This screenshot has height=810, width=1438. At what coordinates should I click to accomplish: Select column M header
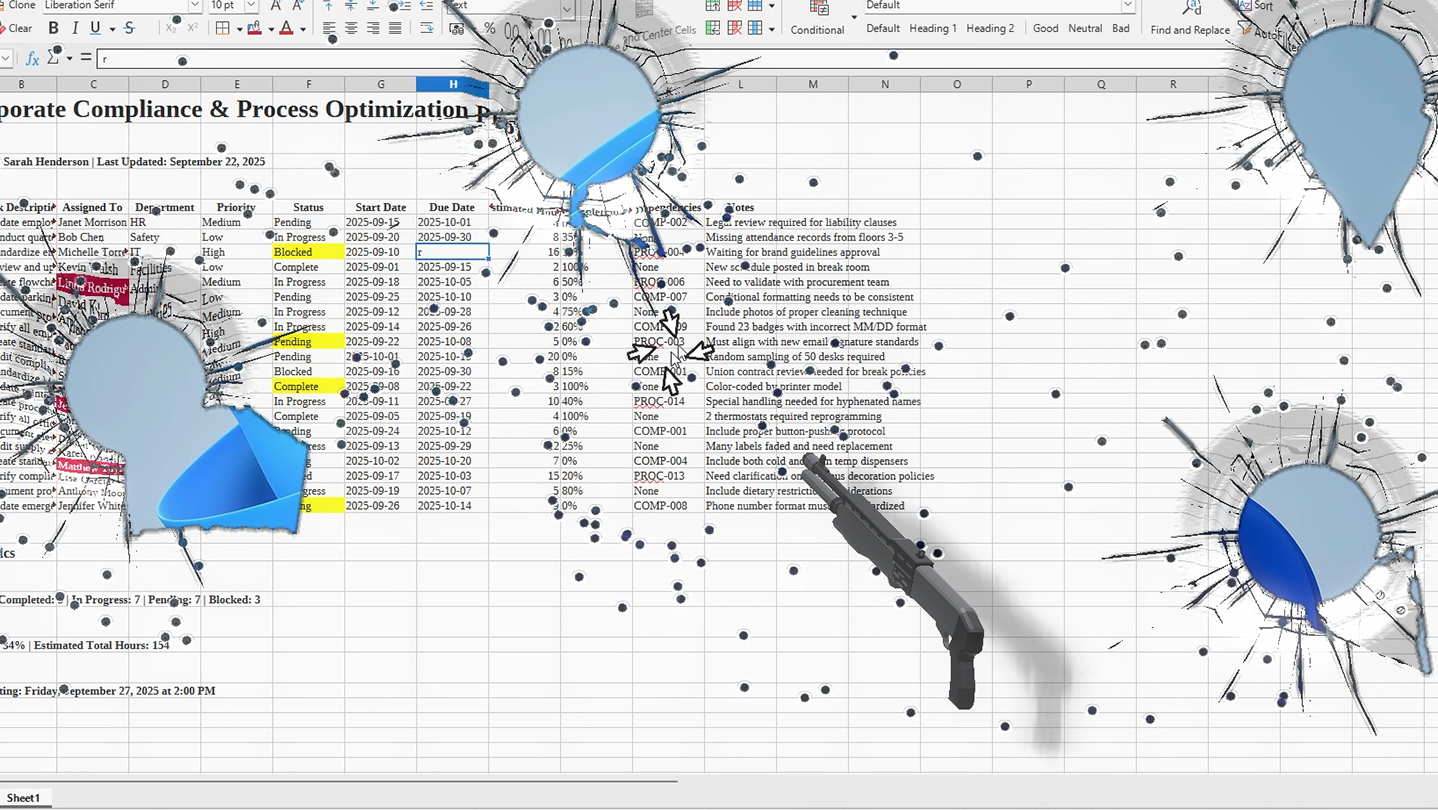[x=812, y=84]
